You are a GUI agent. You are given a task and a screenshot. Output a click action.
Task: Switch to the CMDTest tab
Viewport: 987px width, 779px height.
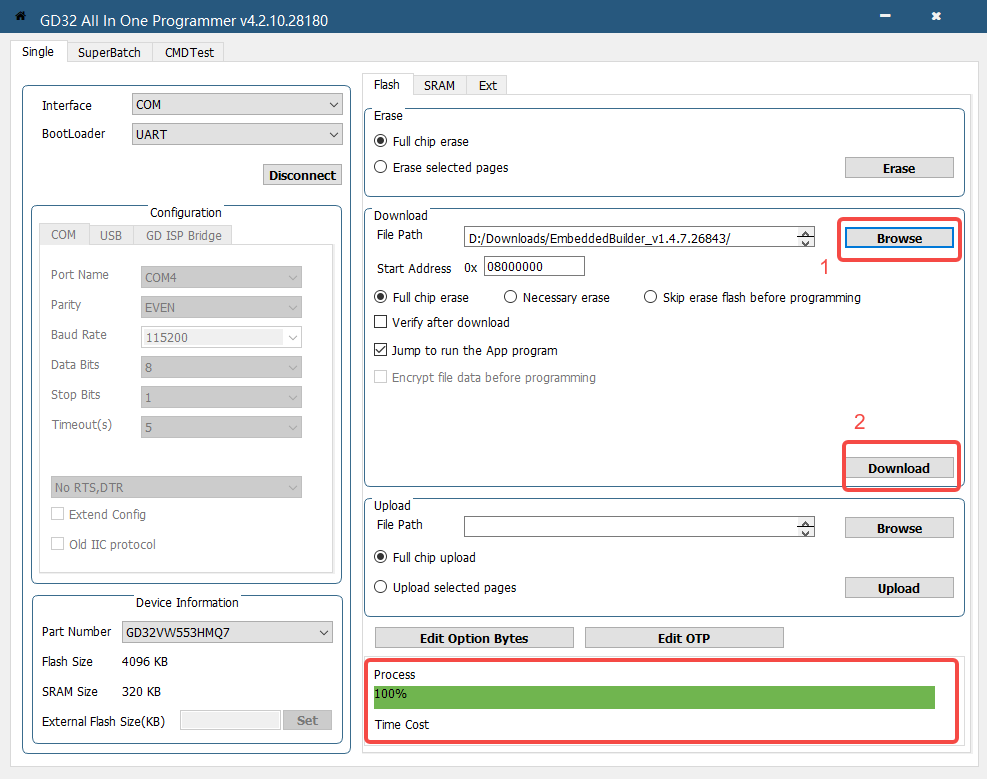(189, 53)
